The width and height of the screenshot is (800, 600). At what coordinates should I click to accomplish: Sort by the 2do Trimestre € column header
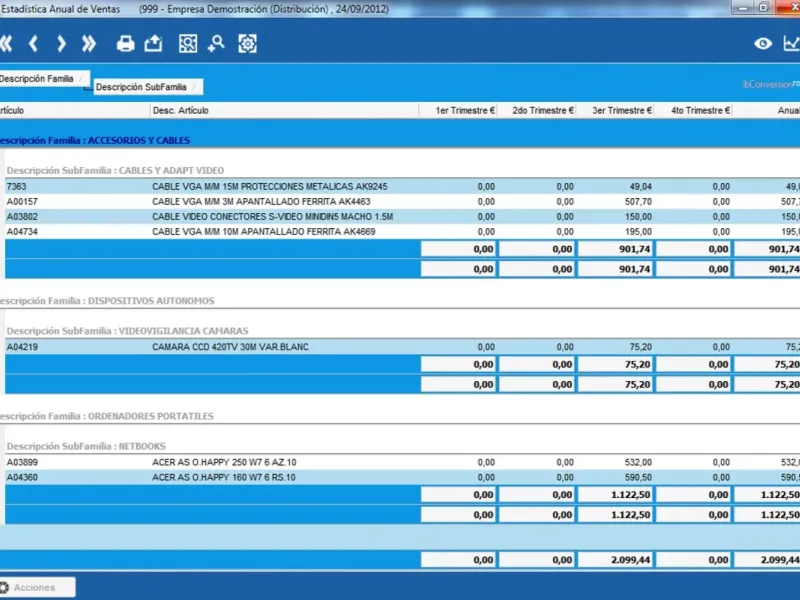click(537, 110)
